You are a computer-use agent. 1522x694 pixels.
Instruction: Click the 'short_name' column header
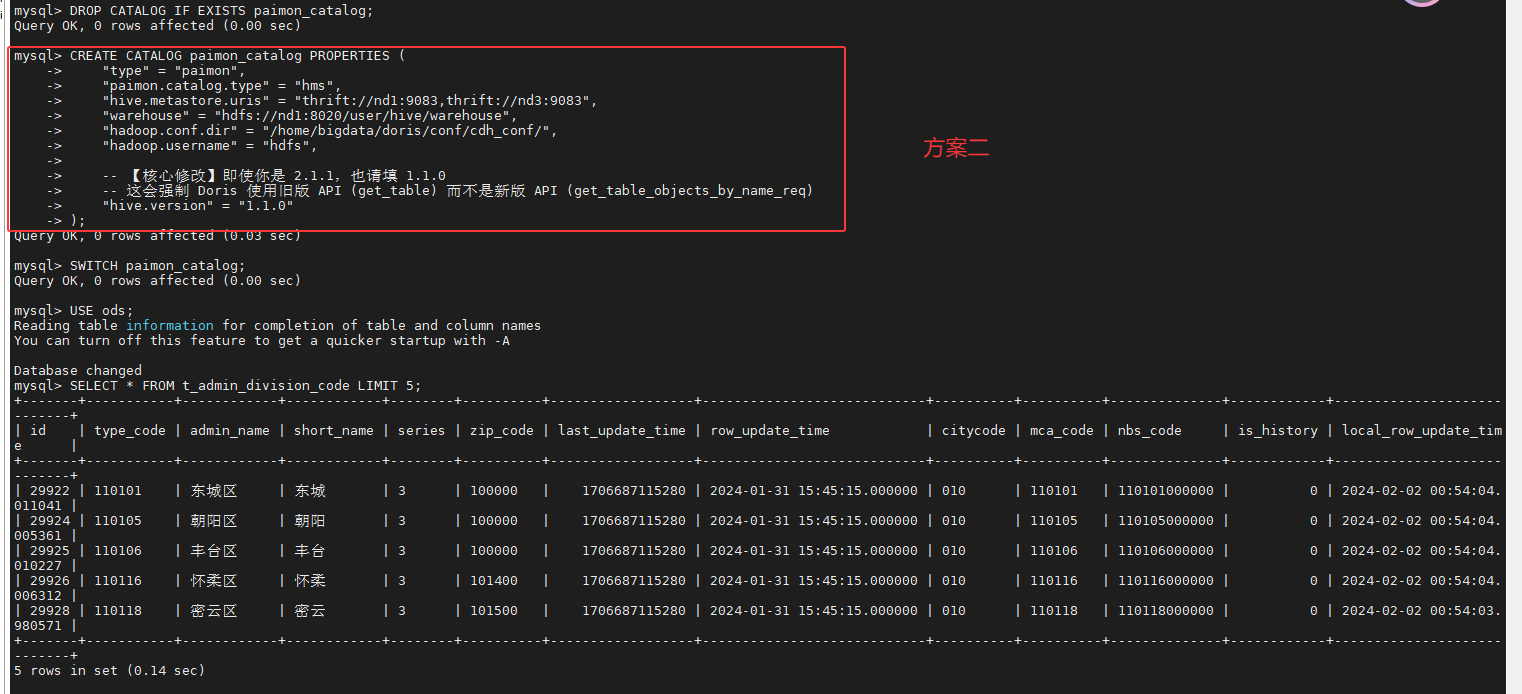pyautogui.click(x=334, y=431)
